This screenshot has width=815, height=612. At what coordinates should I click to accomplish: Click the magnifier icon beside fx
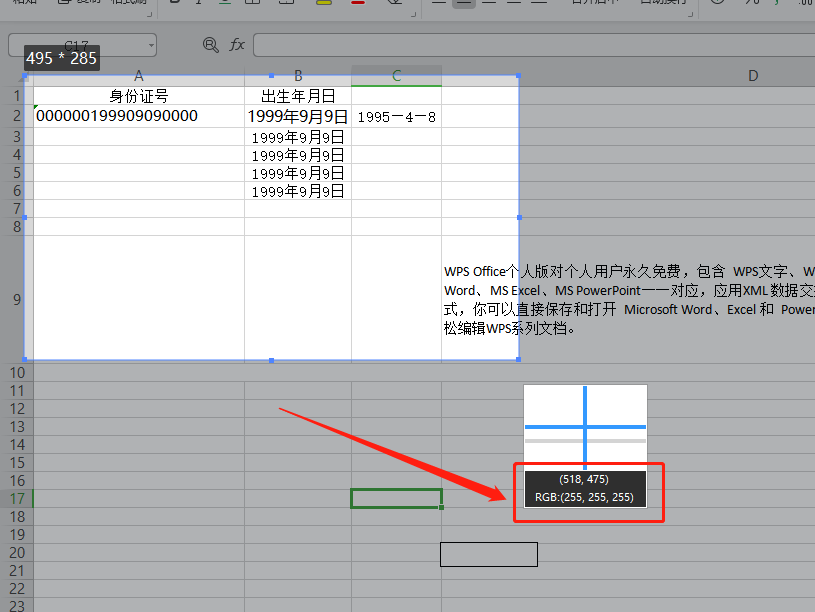pyautogui.click(x=210, y=45)
